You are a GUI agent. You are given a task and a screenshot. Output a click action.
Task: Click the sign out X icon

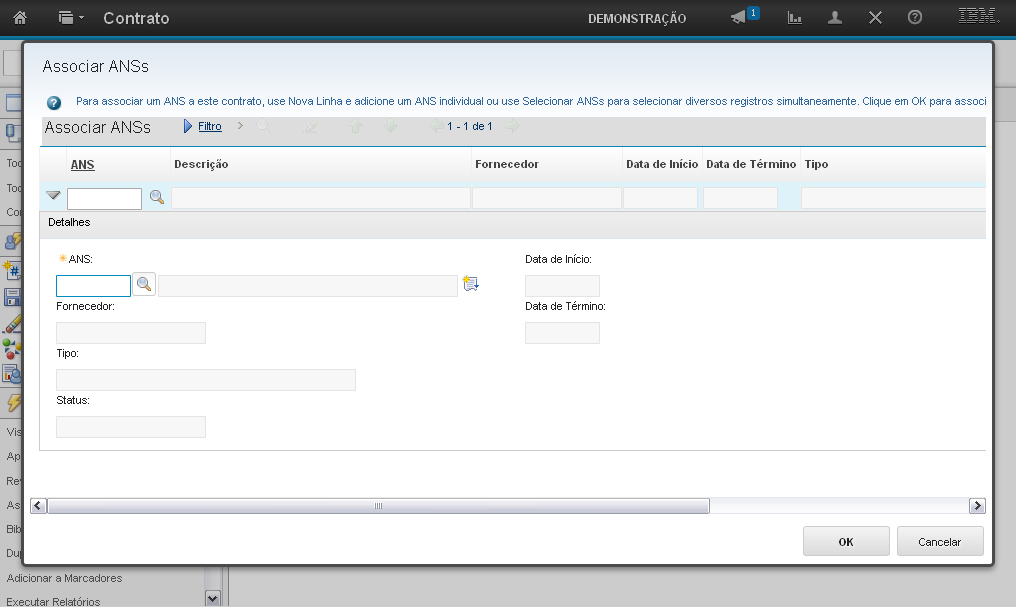coord(875,18)
